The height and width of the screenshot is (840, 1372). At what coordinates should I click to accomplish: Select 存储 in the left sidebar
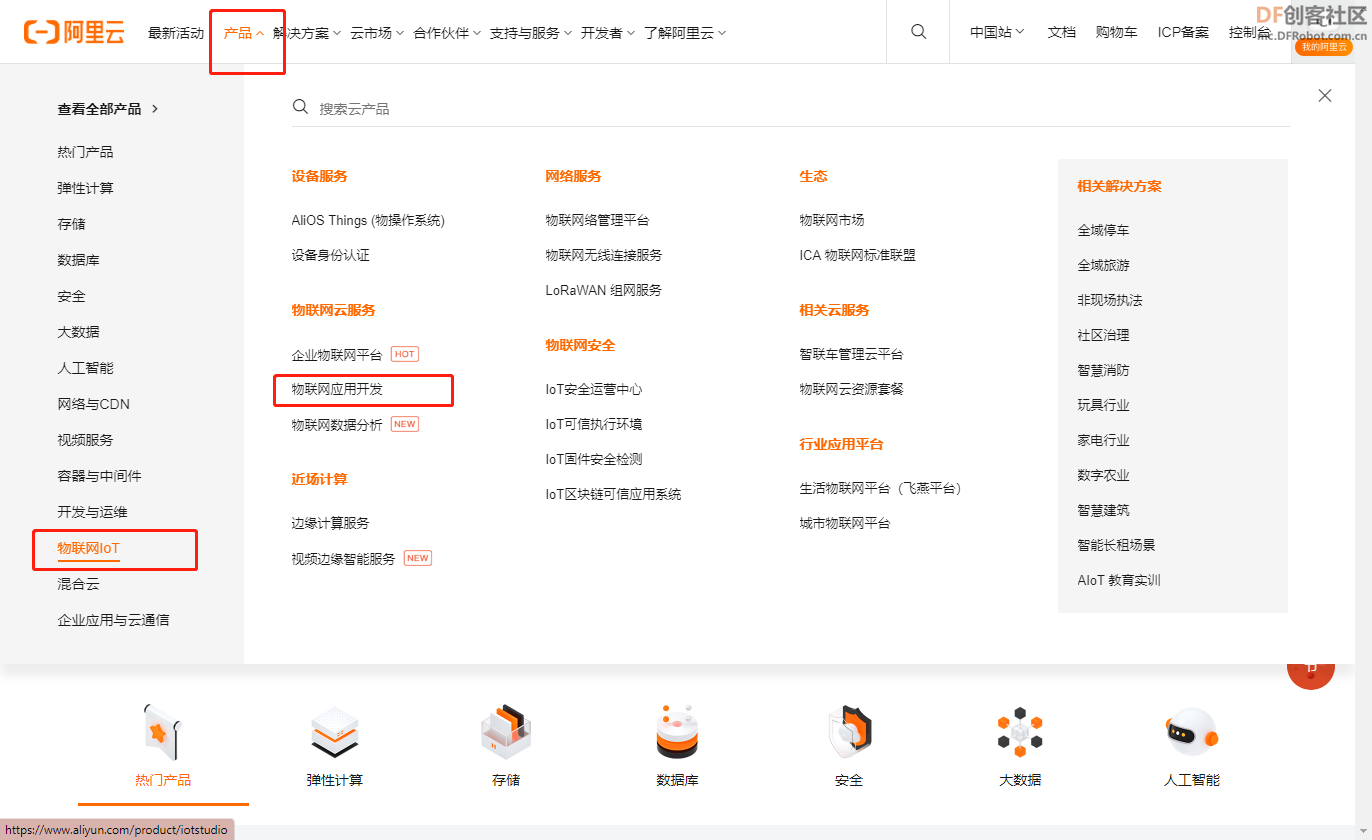point(71,224)
